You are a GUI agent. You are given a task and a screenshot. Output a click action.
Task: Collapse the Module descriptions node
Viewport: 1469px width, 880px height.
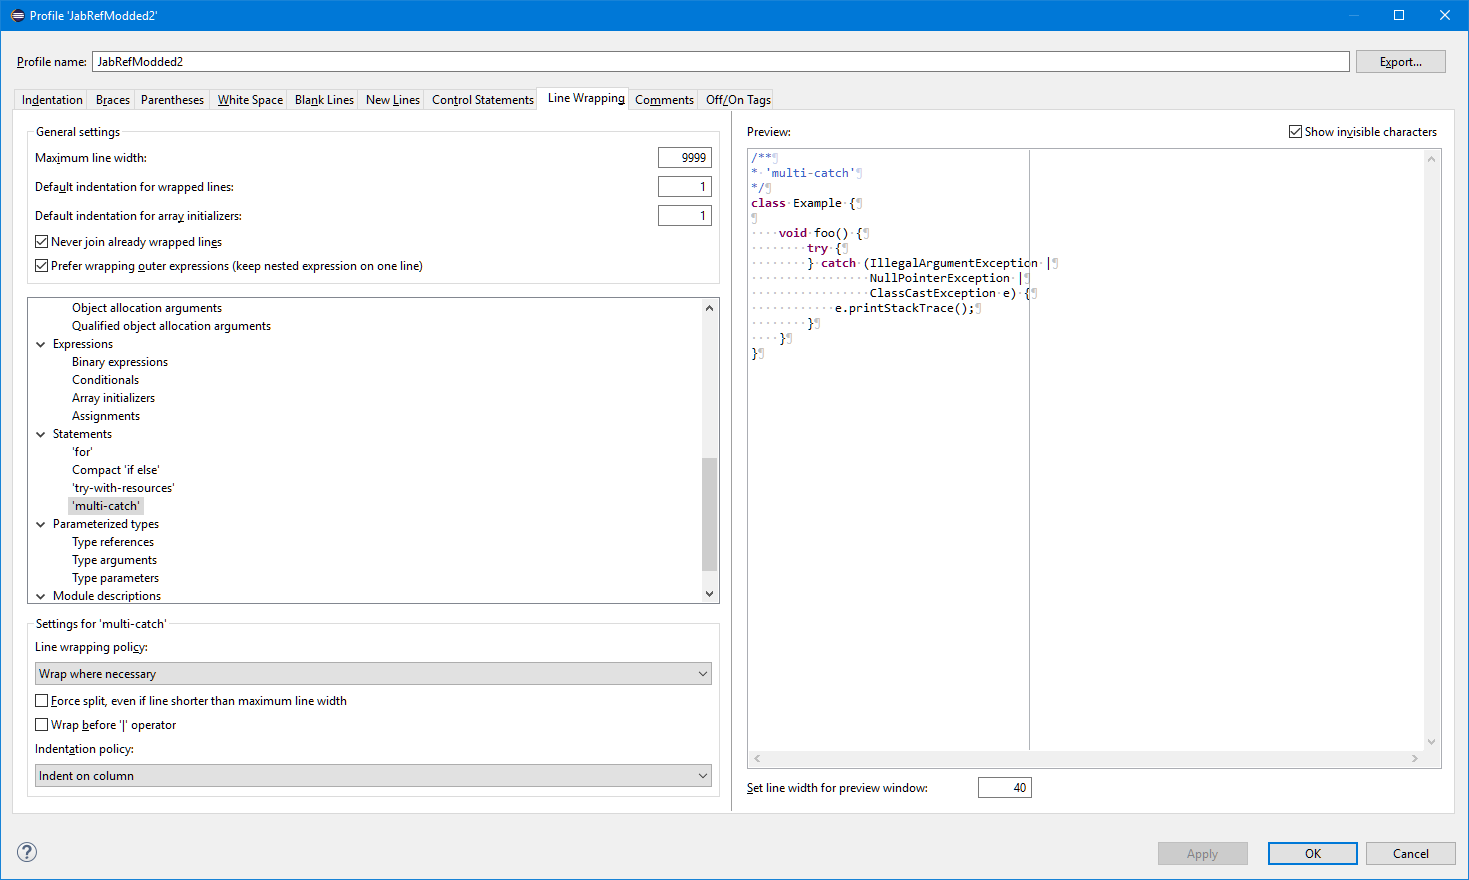pos(41,596)
